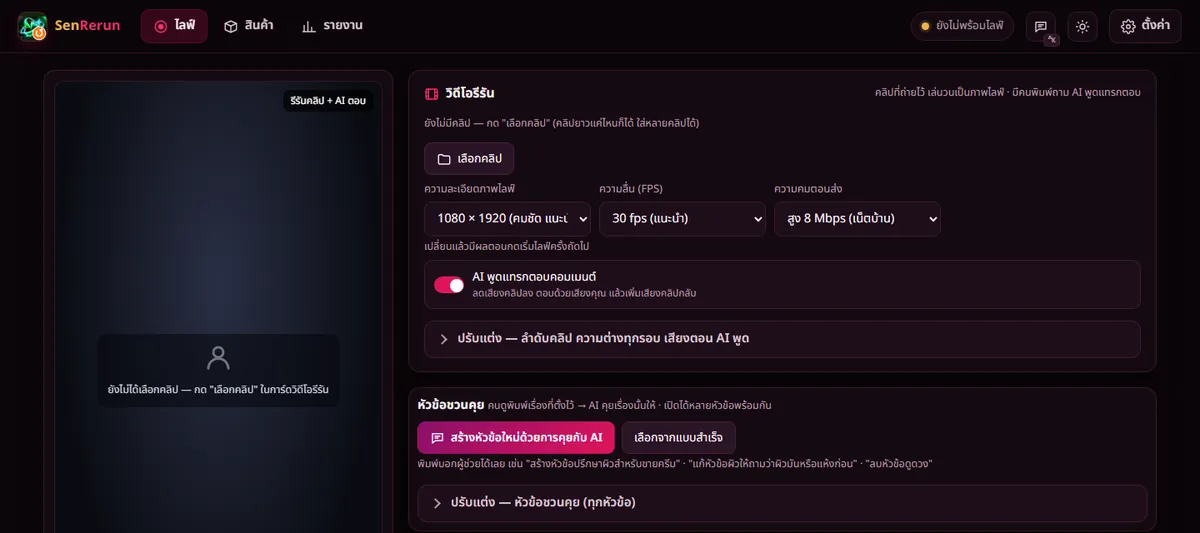This screenshot has height=533, width=1200.
Task: Open the รายงาน tab
Action: (331, 26)
